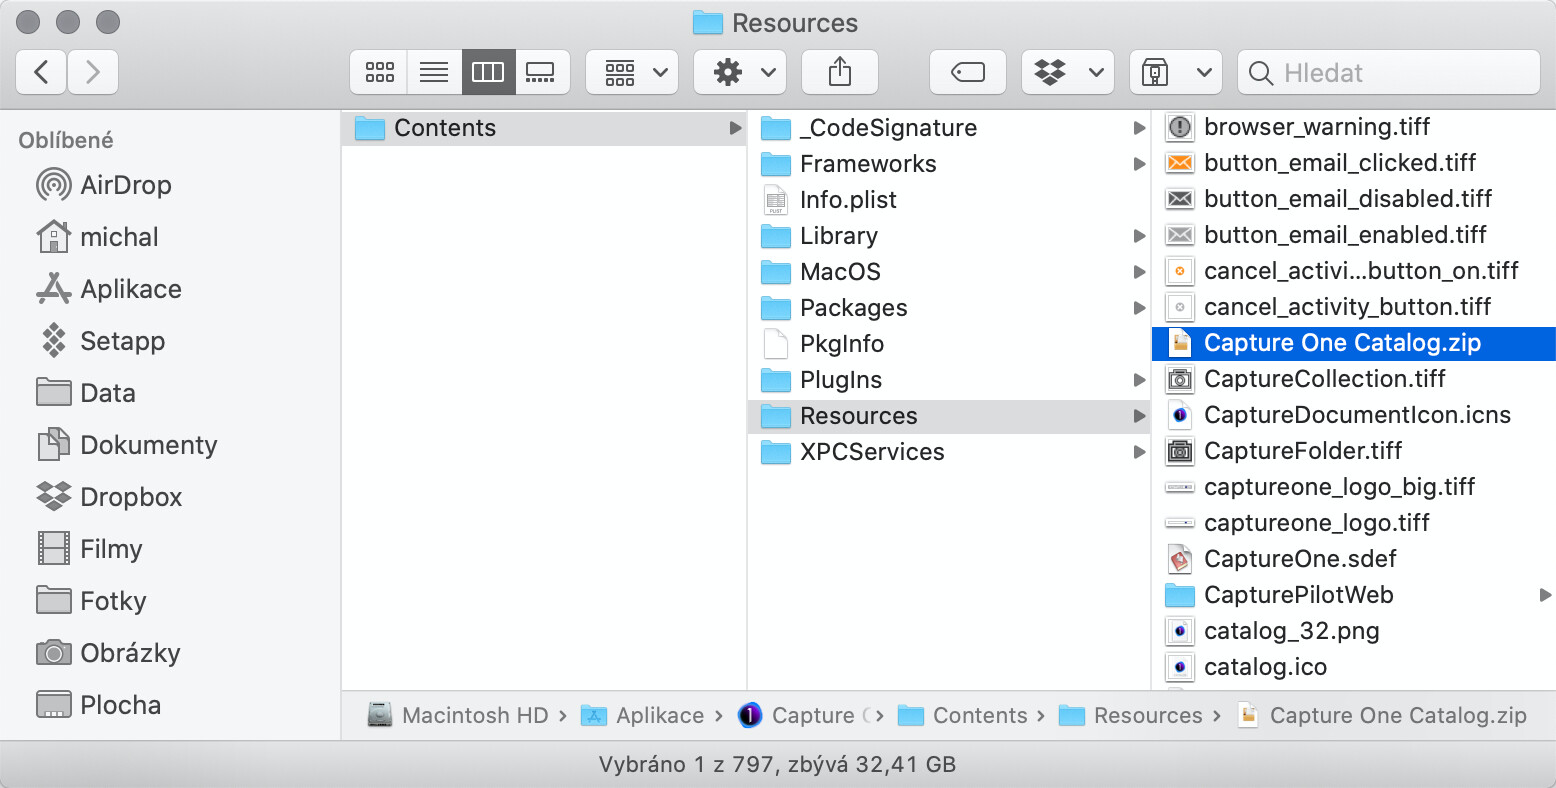Viewport: 1556px width, 788px height.
Task: Select the _CodeSignature folder
Action: (x=949, y=128)
